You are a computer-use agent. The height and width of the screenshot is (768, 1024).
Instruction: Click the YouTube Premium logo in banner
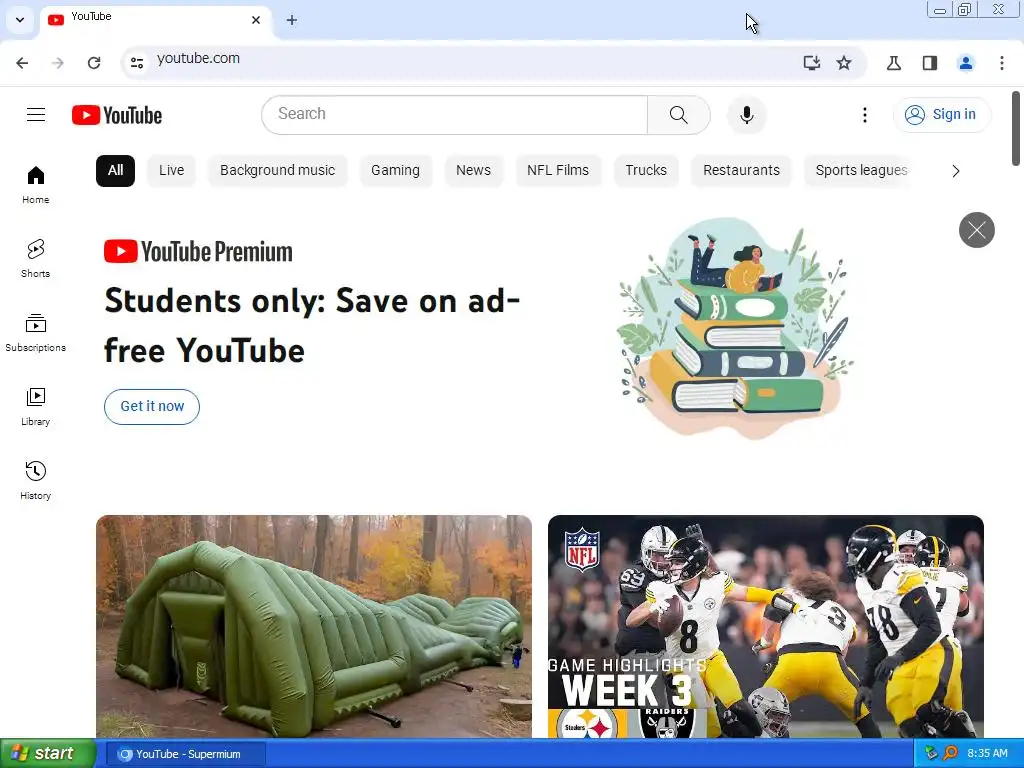click(199, 251)
